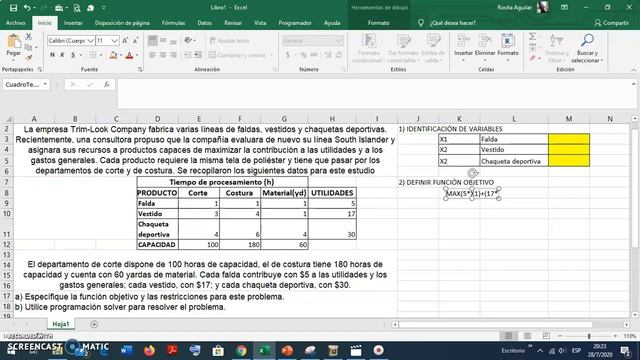The height and width of the screenshot is (360, 640).
Task: Click the Copy icon in Portapapeles
Action: coord(29,47)
